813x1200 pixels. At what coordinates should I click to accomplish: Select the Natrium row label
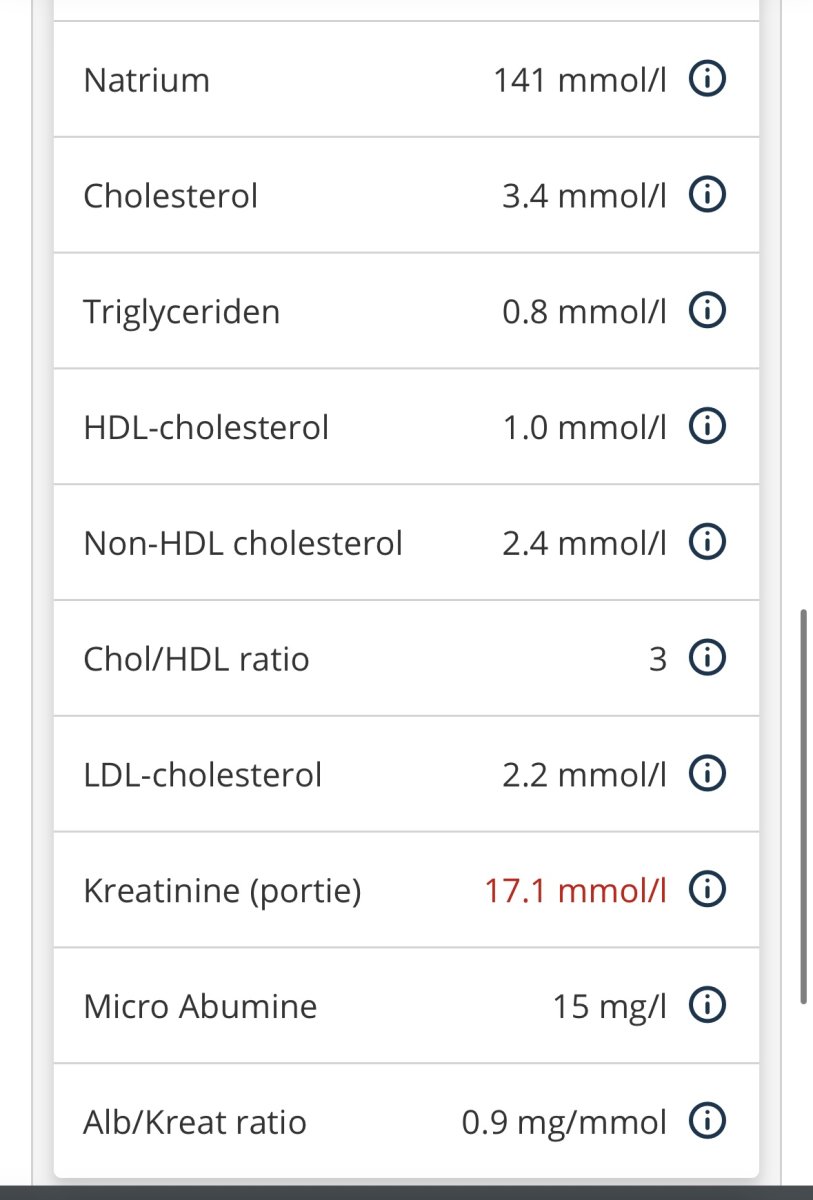point(147,80)
